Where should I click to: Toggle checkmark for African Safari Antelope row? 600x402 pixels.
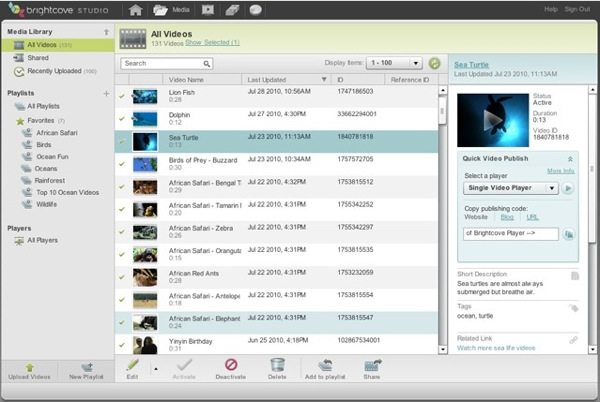pyautogui.click(x=122, y=299)
